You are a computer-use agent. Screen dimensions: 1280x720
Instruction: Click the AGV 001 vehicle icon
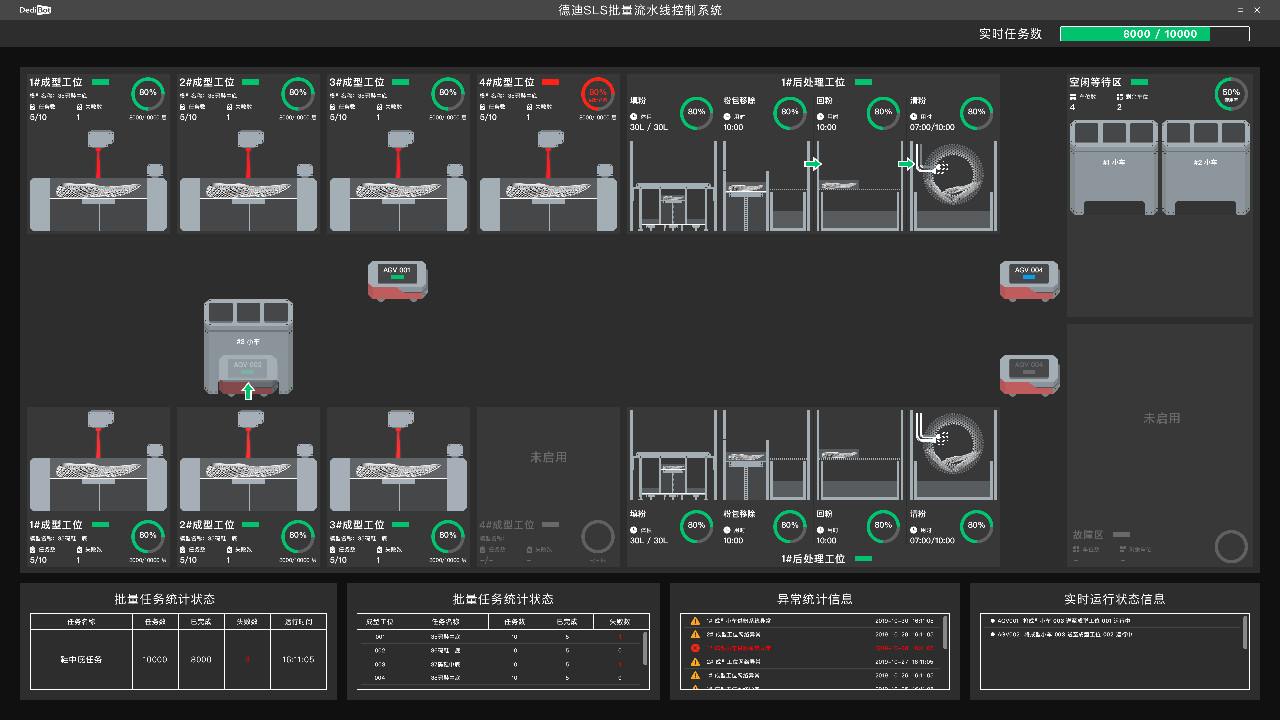click(x=398, y=279)
